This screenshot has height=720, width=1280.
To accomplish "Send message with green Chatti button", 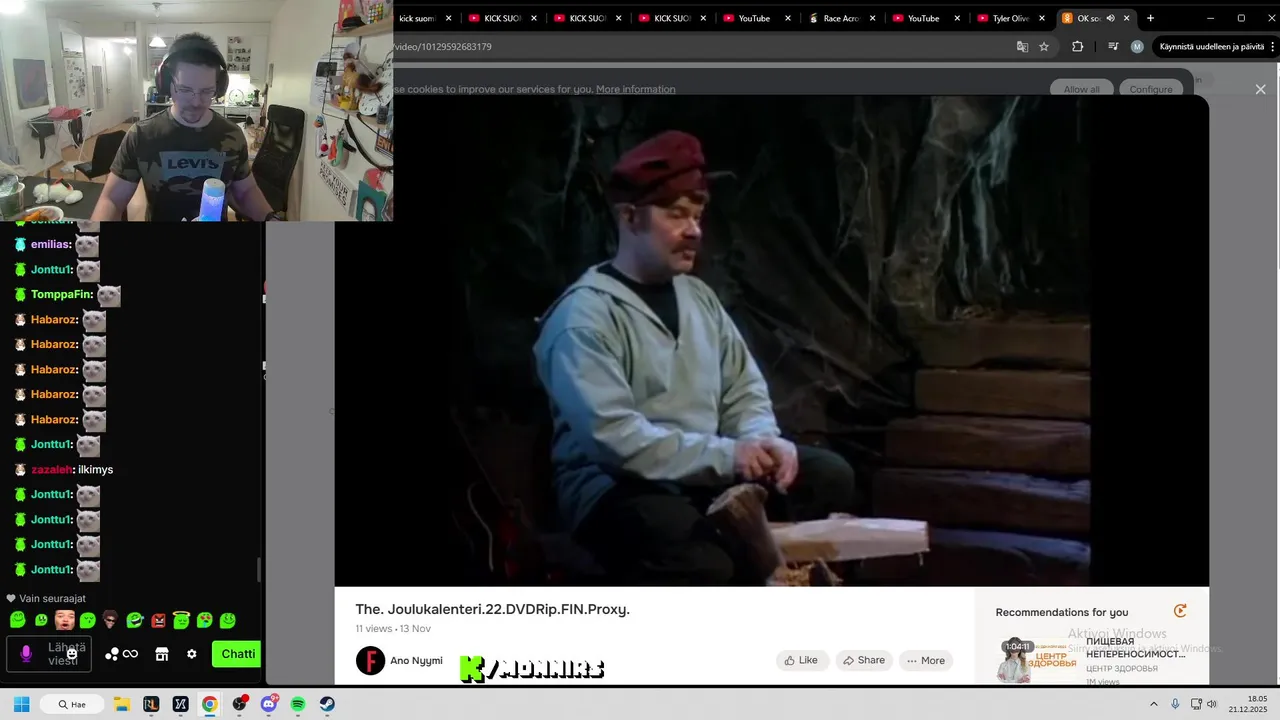I will click(237, 654).
